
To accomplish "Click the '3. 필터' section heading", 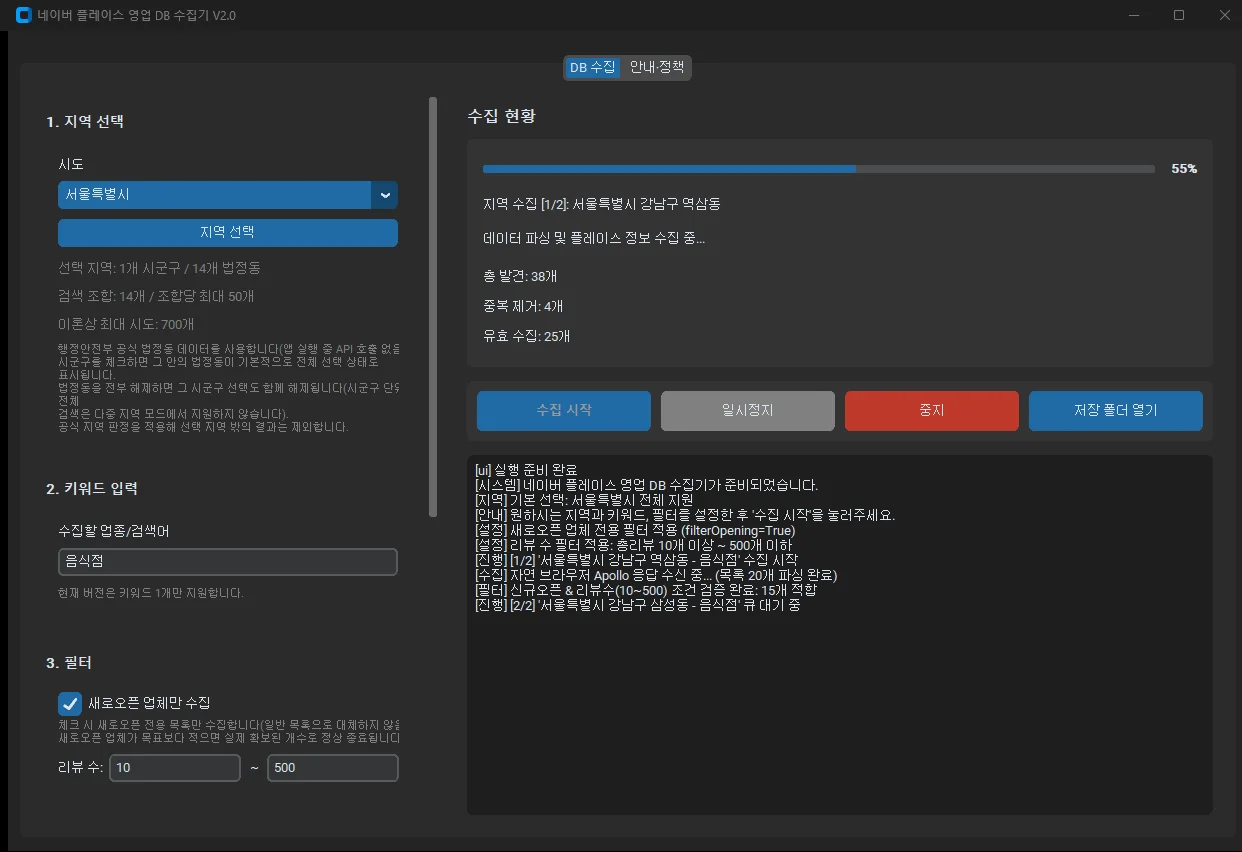I will point(69,663).
